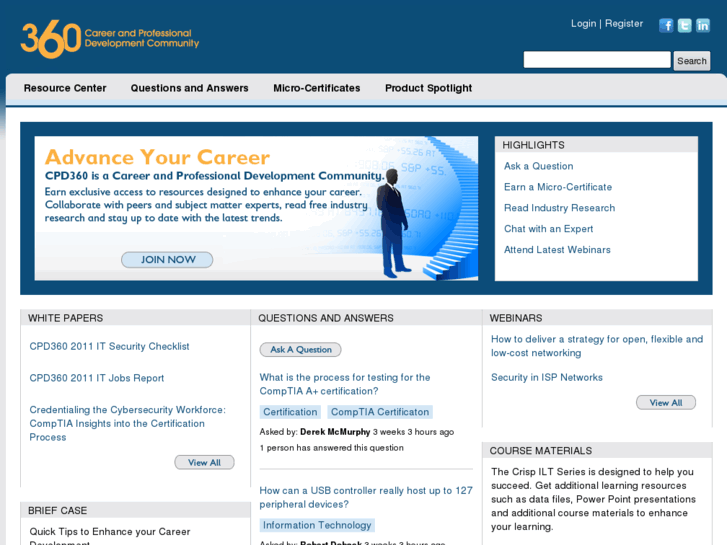Click the Quick Tips to Enhance your Career text
The height and width of the screenshot is (545, 727).
(110, 535)
